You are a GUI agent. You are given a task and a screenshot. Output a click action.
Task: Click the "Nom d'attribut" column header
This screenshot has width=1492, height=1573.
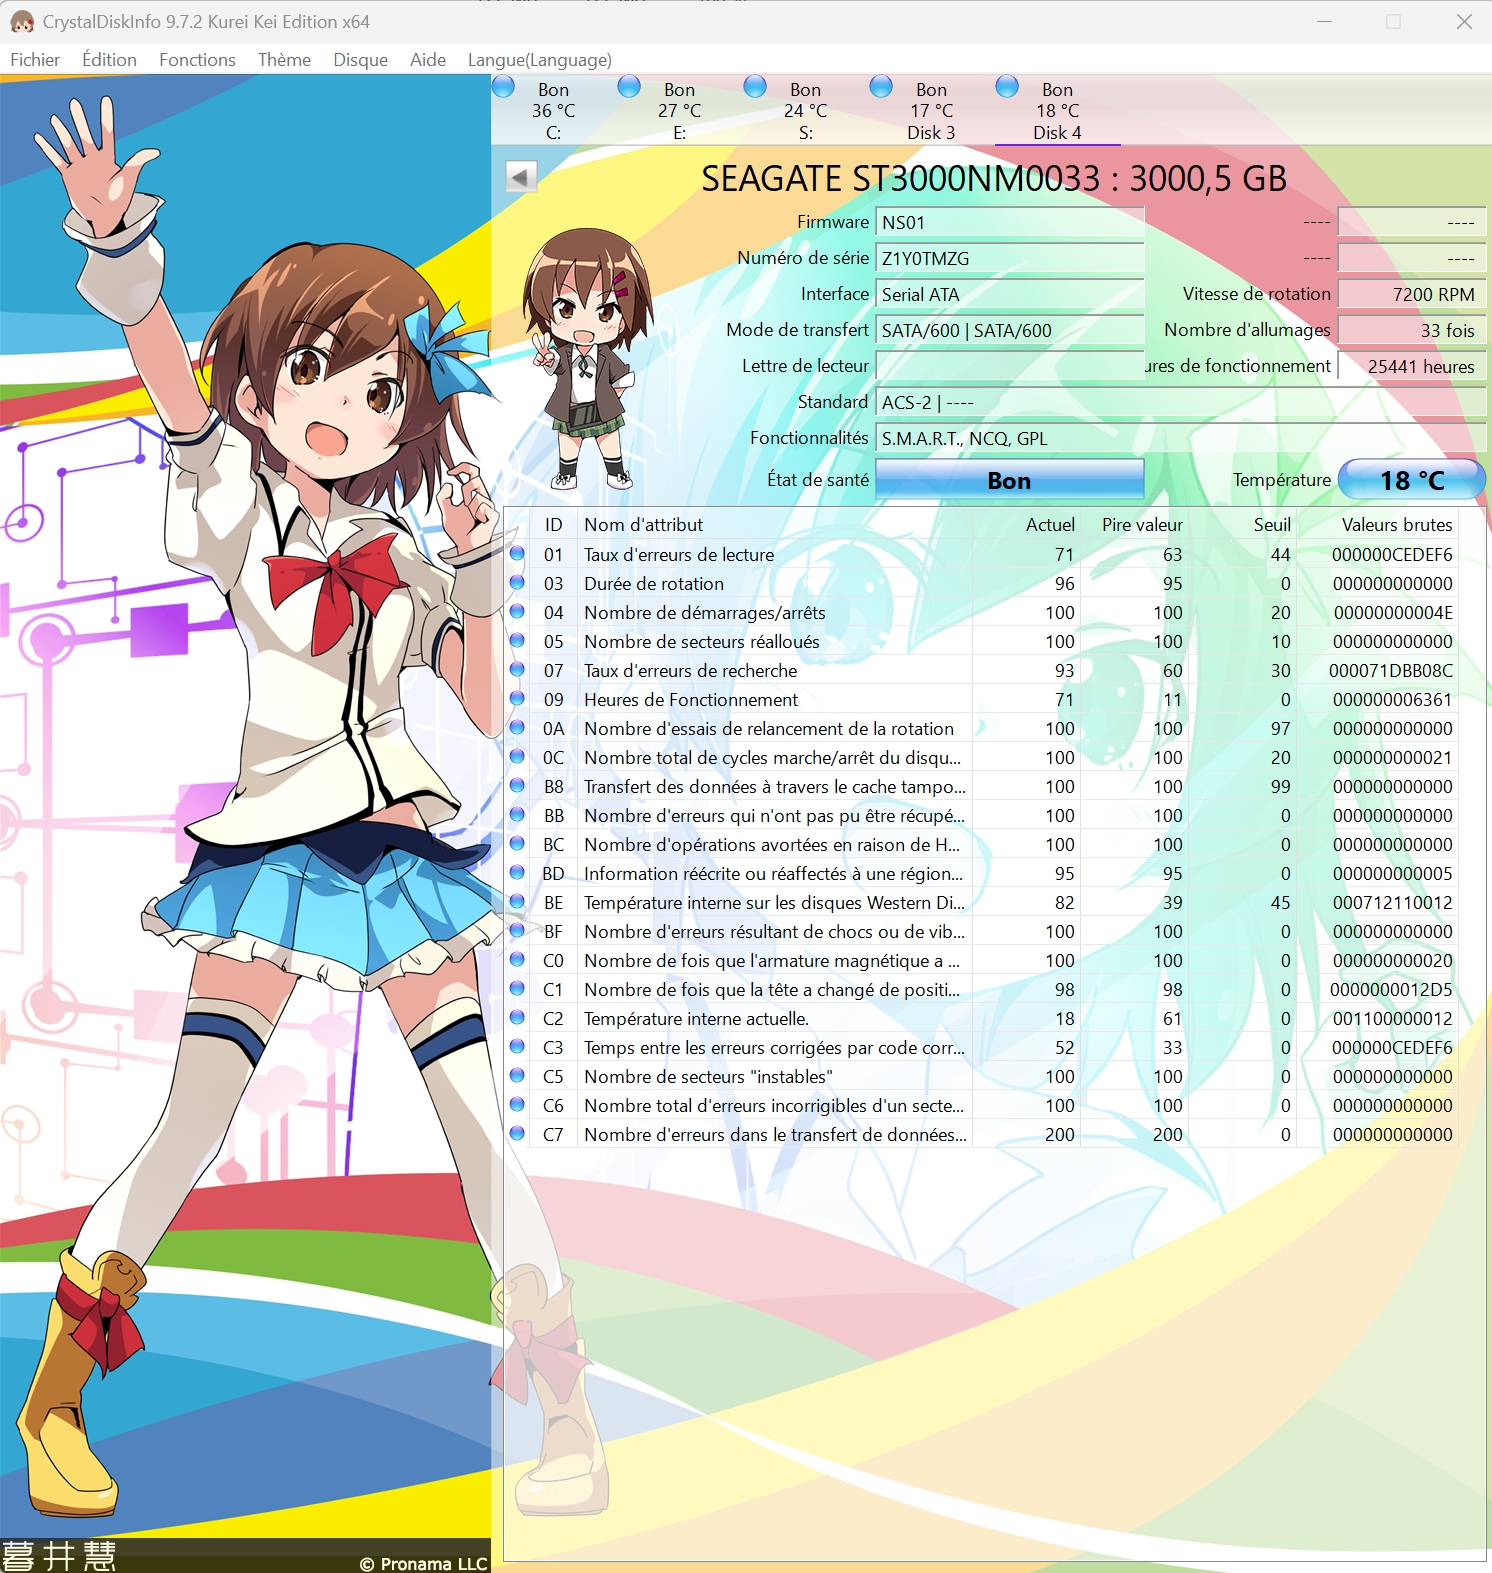click(x=774, y=524)
